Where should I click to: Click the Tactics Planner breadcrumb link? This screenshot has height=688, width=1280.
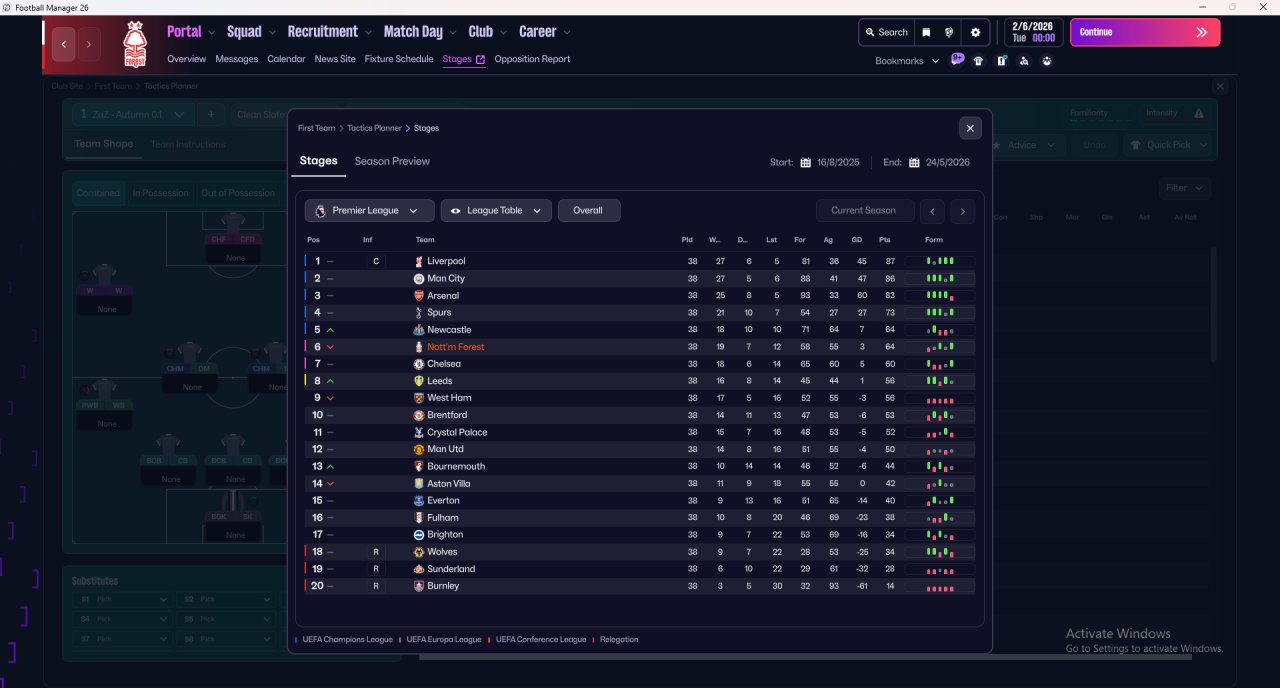[374, 128]
